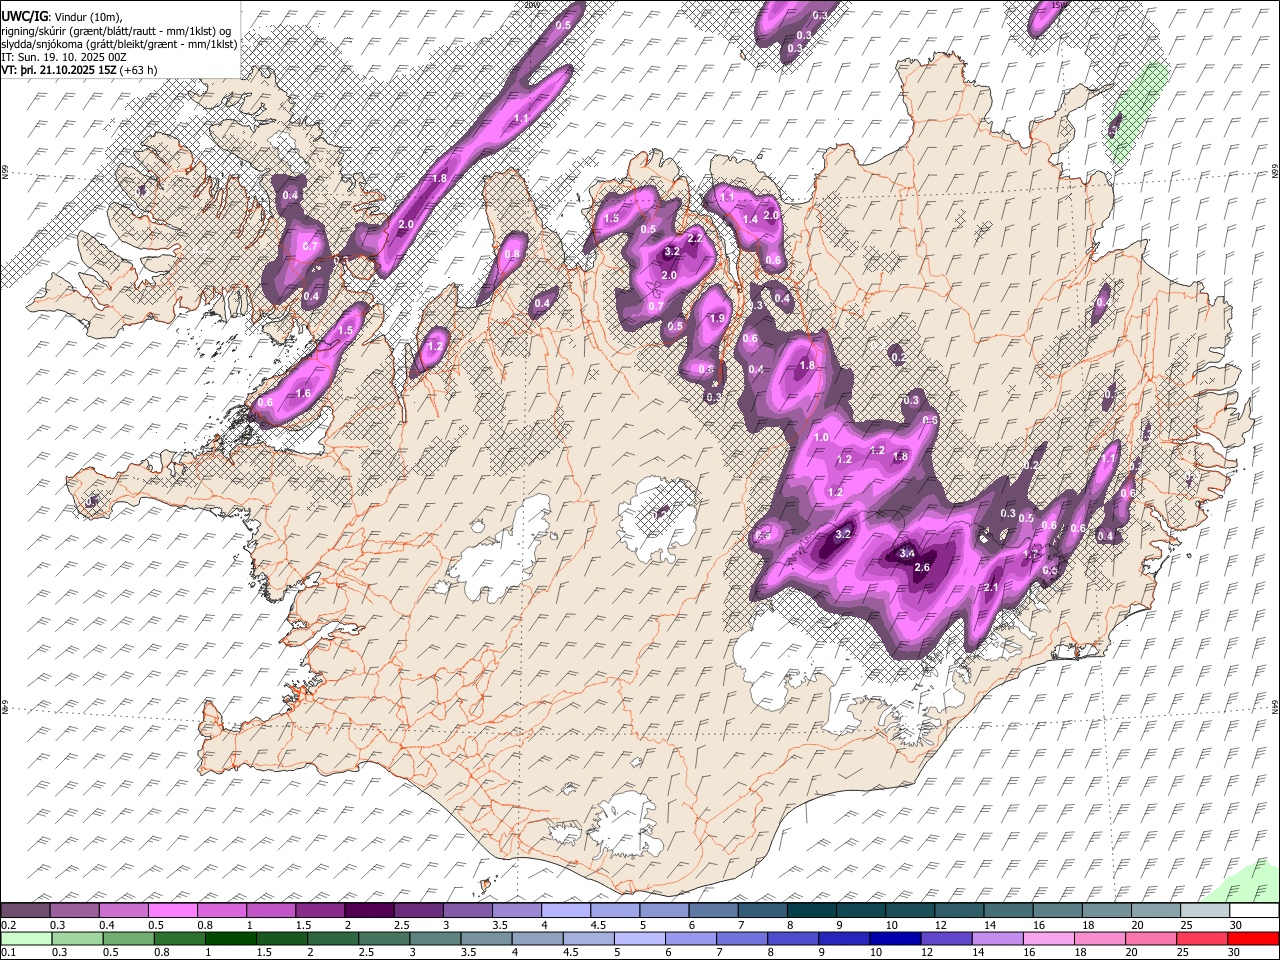This screenshot has width=1280, height=960.
Task: Click the '30' label in the upper legend row
Action: click(1236, 925)
